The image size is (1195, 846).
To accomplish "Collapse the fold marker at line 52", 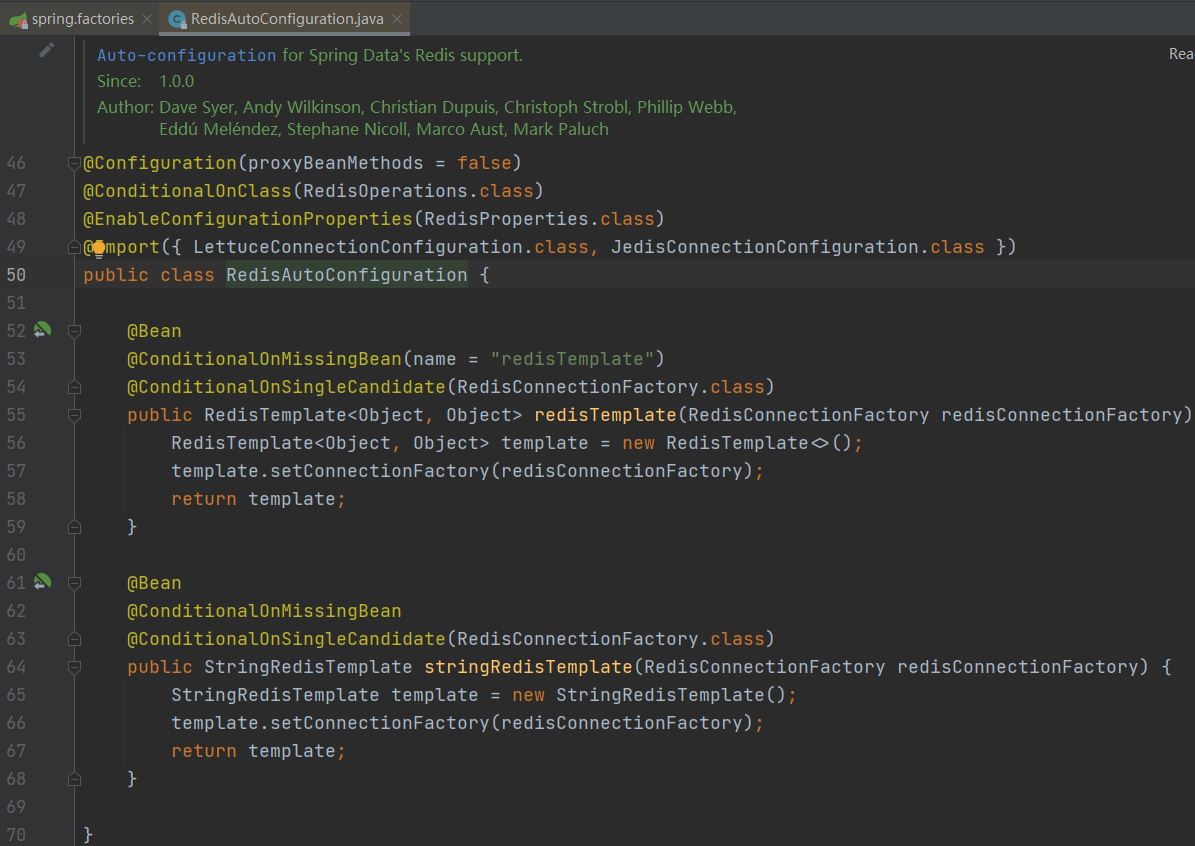I will 74,331.
